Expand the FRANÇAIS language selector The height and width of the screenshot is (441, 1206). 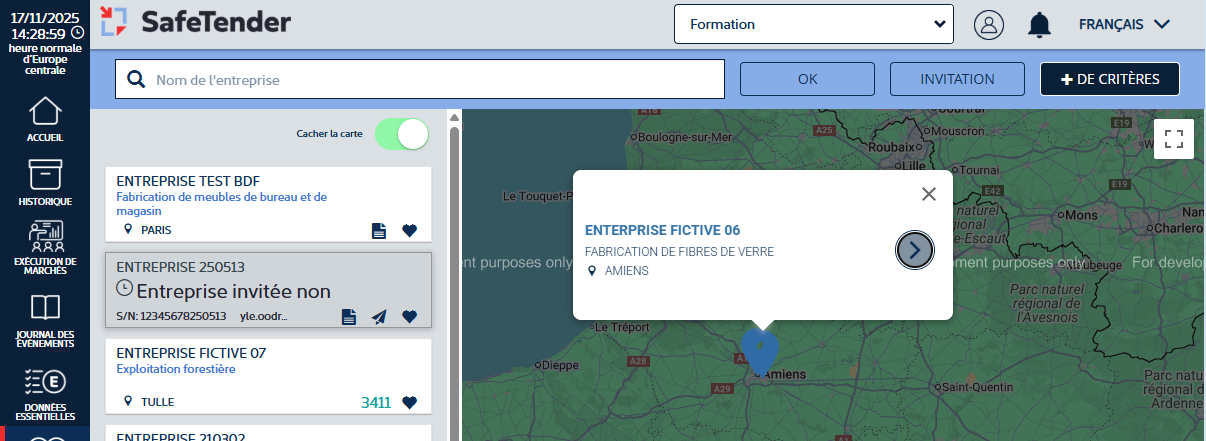1124,24
